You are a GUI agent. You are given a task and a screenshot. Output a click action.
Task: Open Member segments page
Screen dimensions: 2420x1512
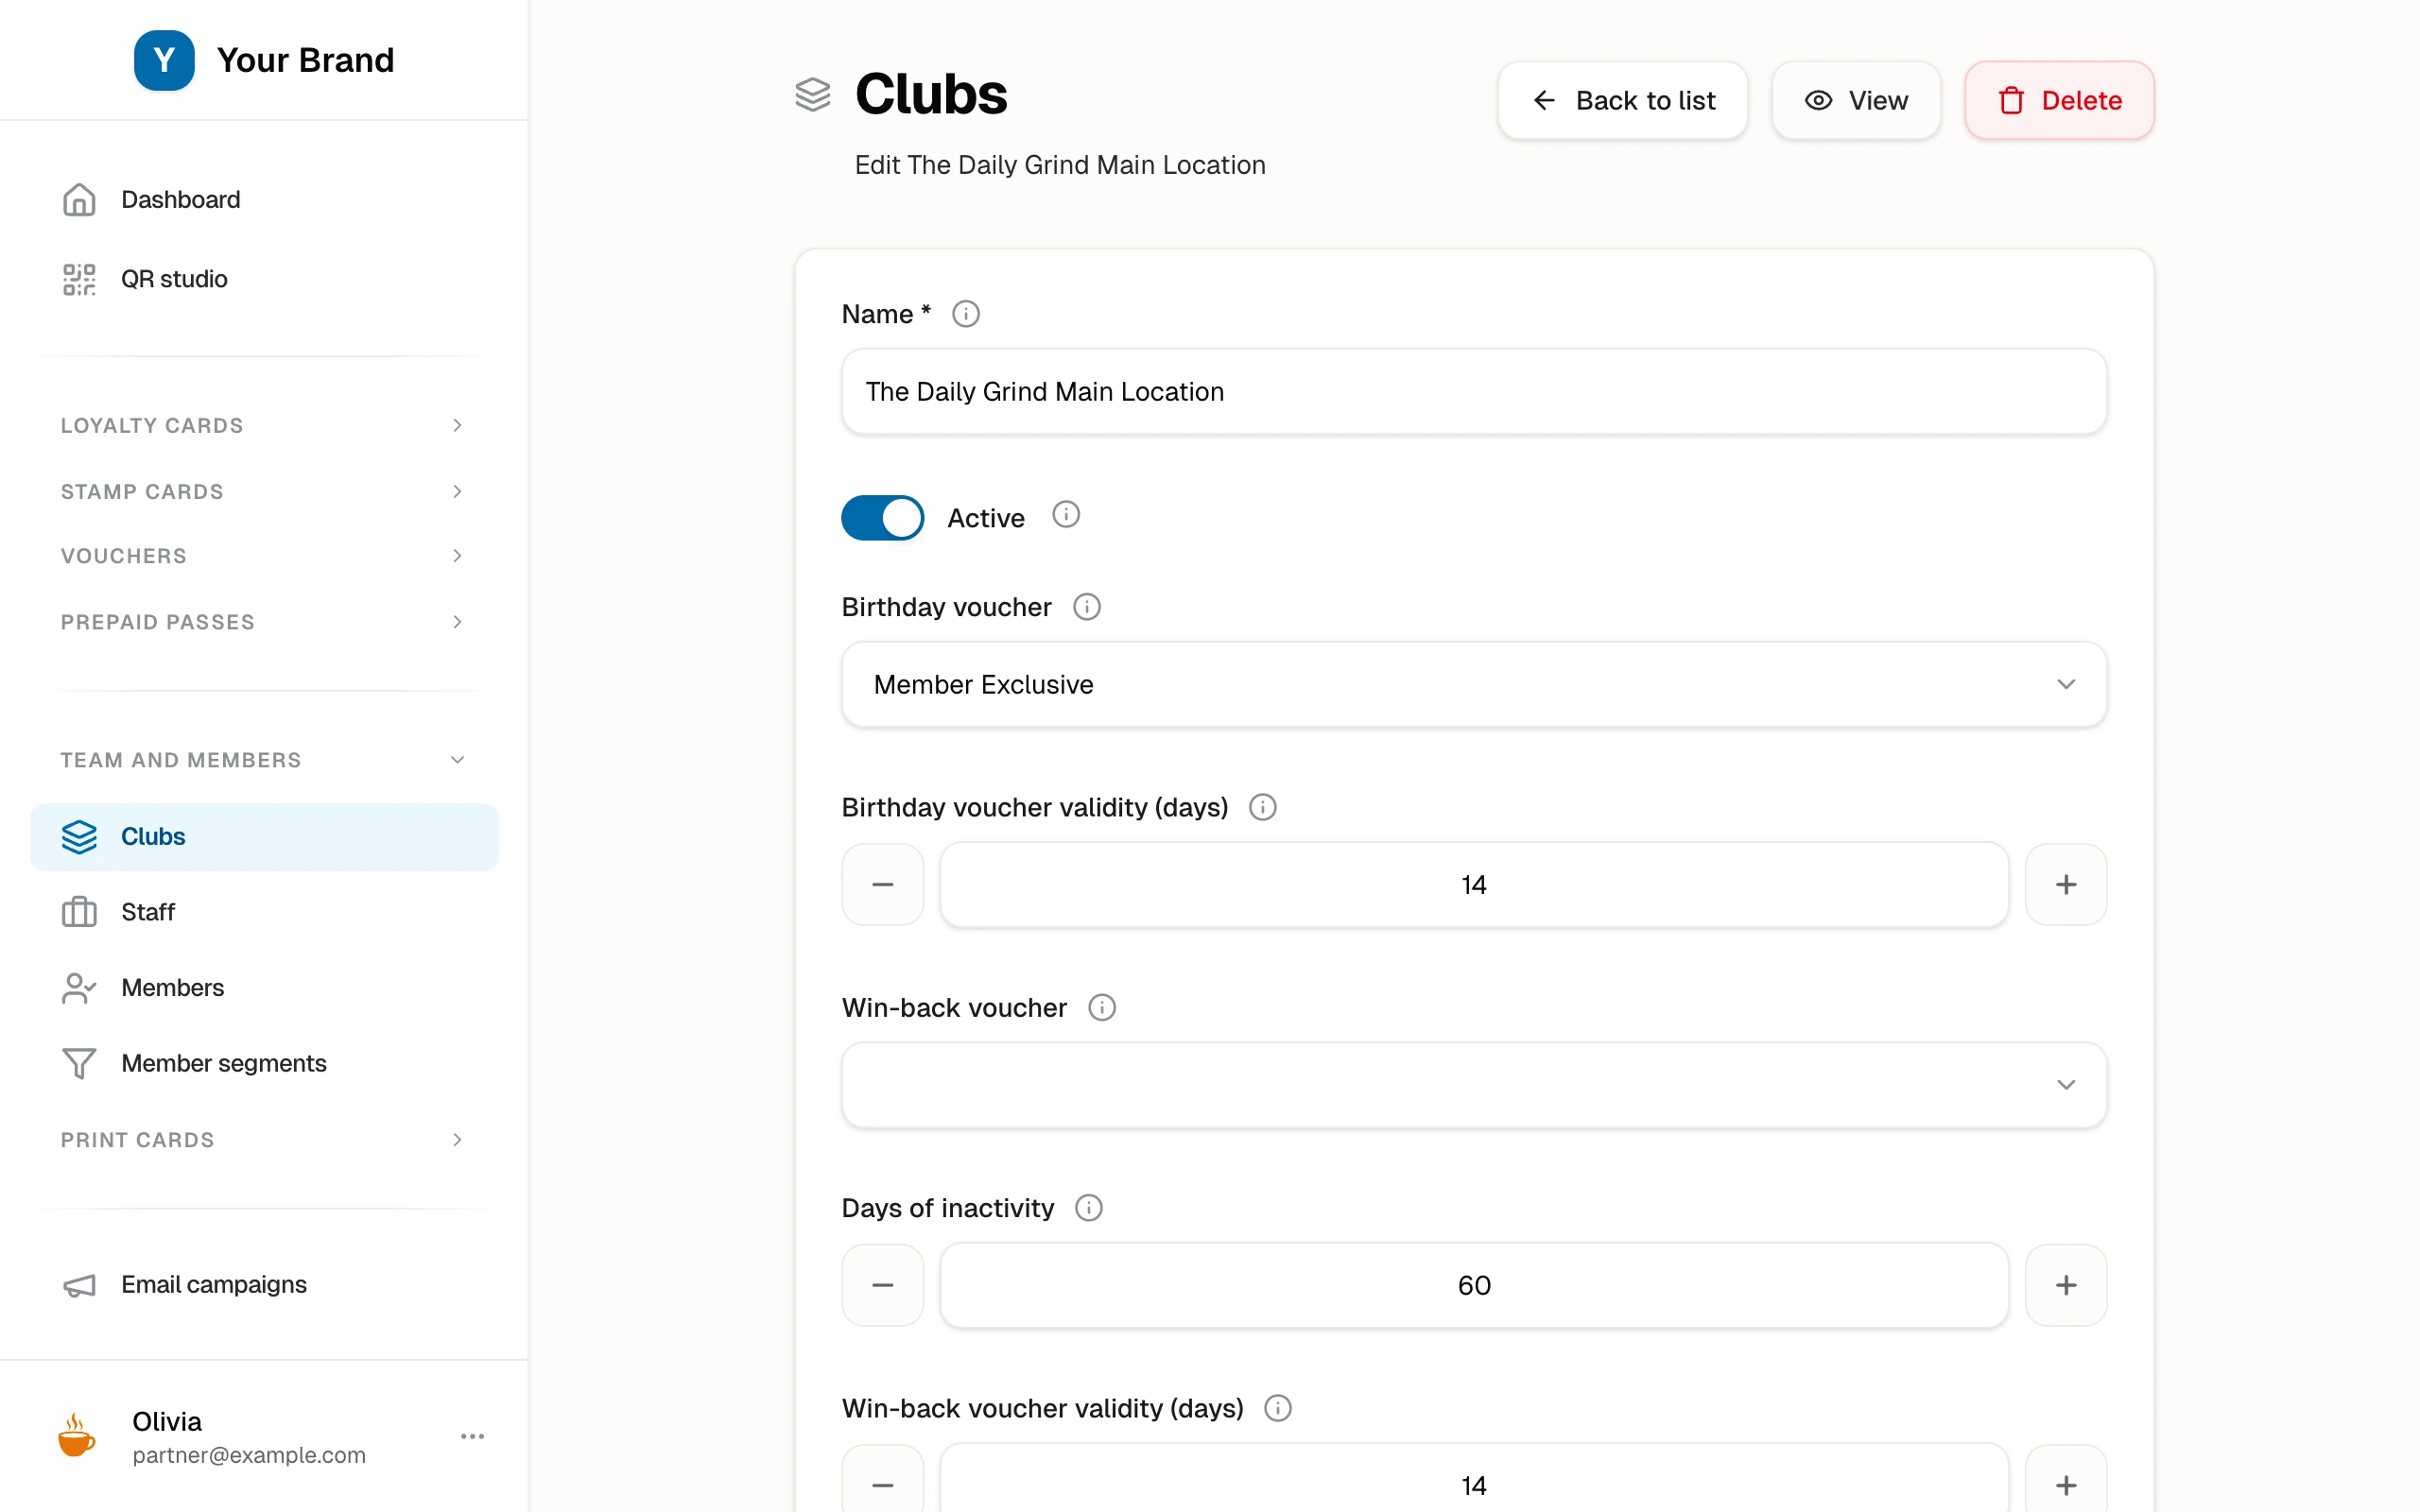264,1063
